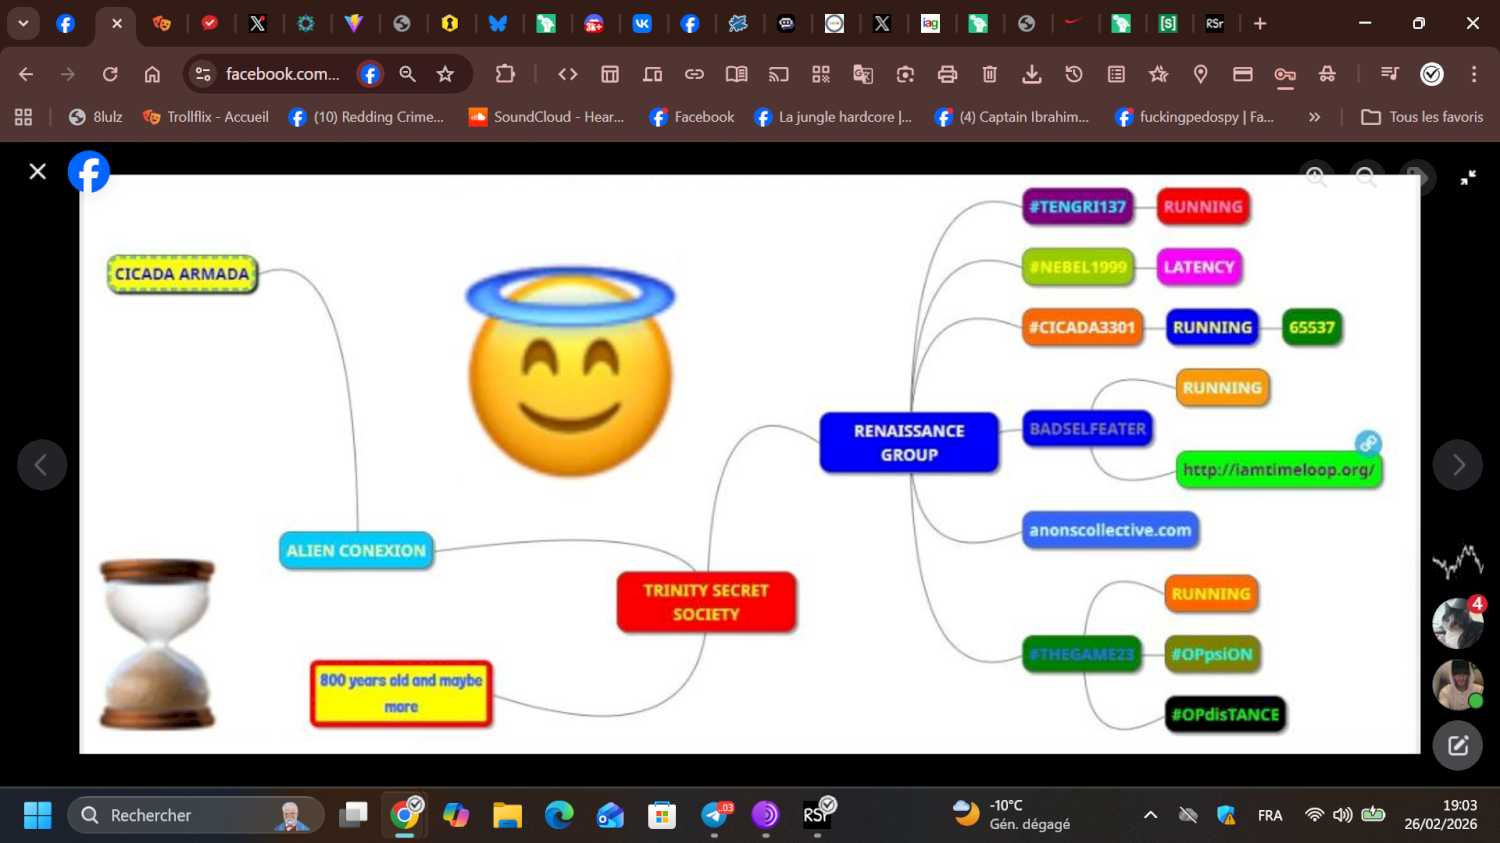Click the QR code generator toolbar icon
The image size is (1500, 843).
[821, 74]
